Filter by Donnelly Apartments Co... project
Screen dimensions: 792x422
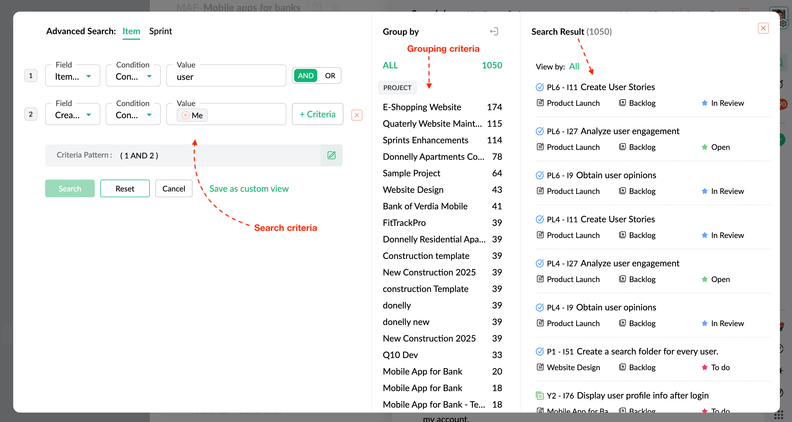442,157
